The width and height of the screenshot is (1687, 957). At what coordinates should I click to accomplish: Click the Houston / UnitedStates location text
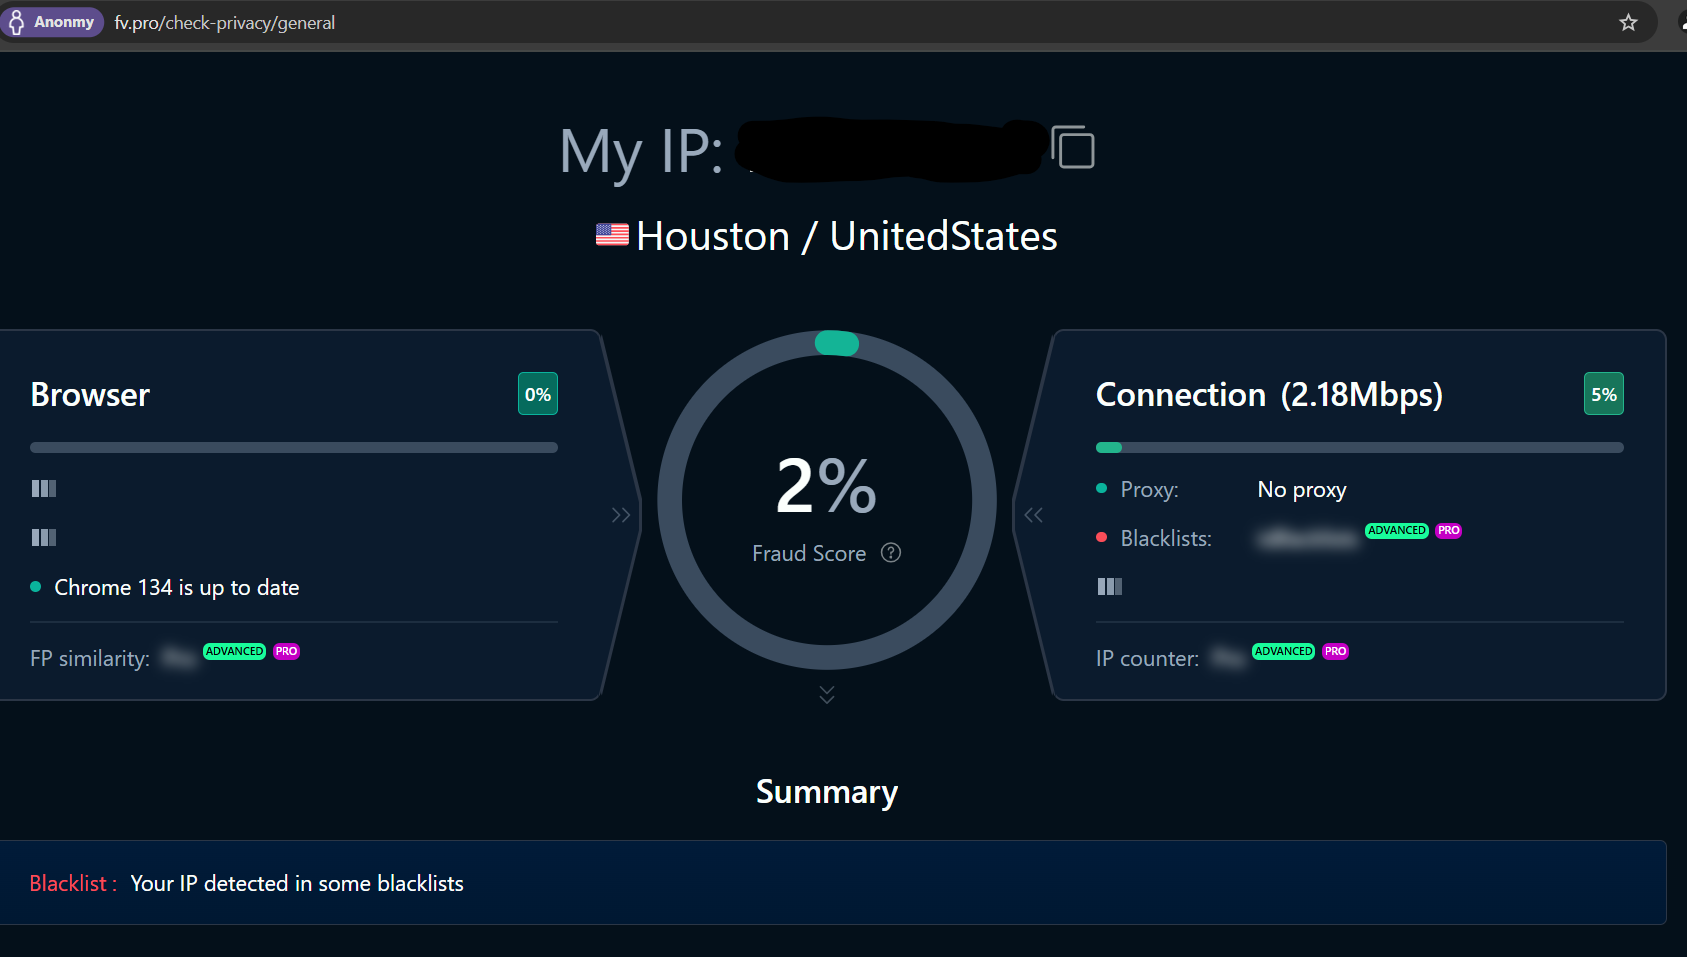pos(846,237)
